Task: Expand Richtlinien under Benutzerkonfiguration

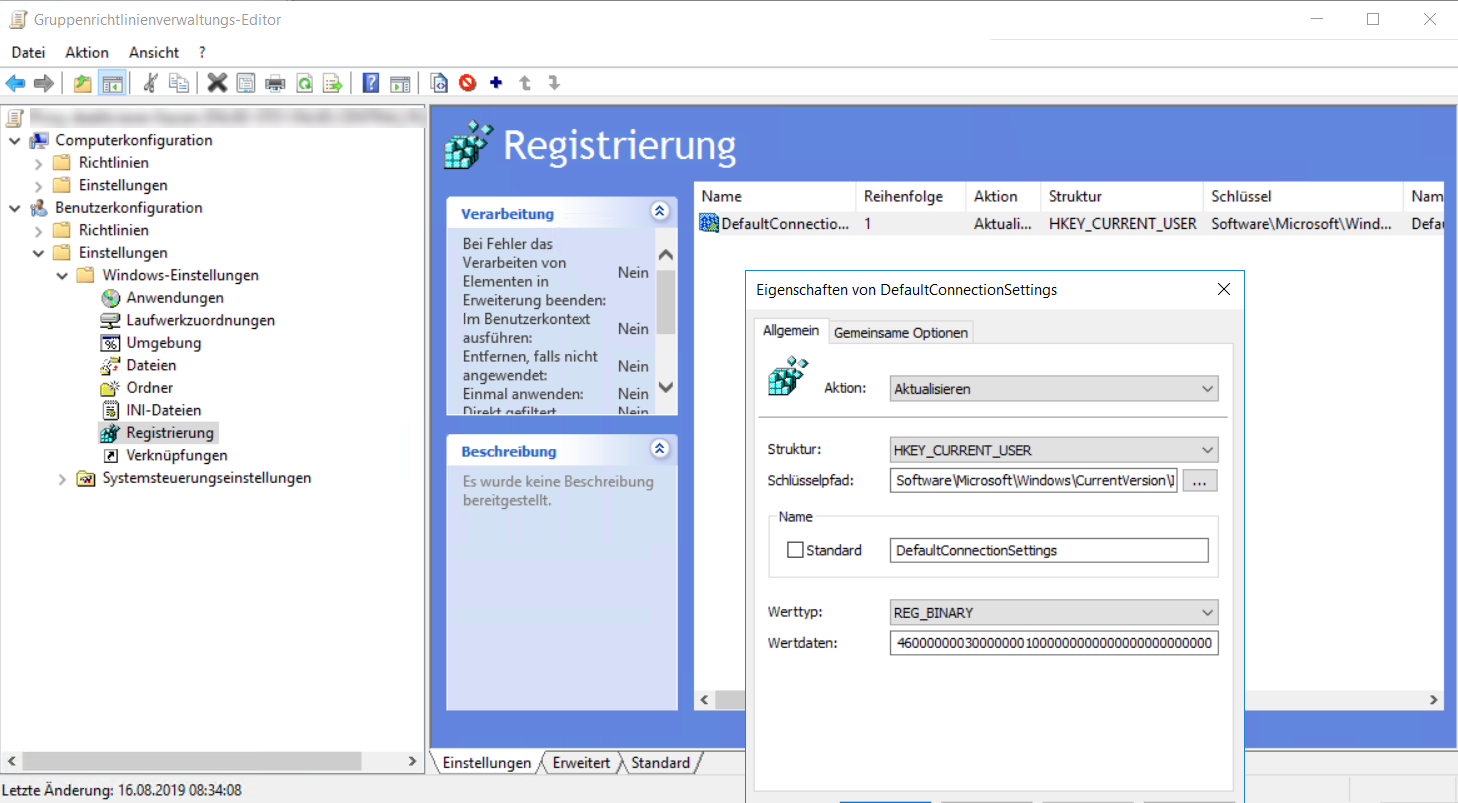Action: point(39,230)
